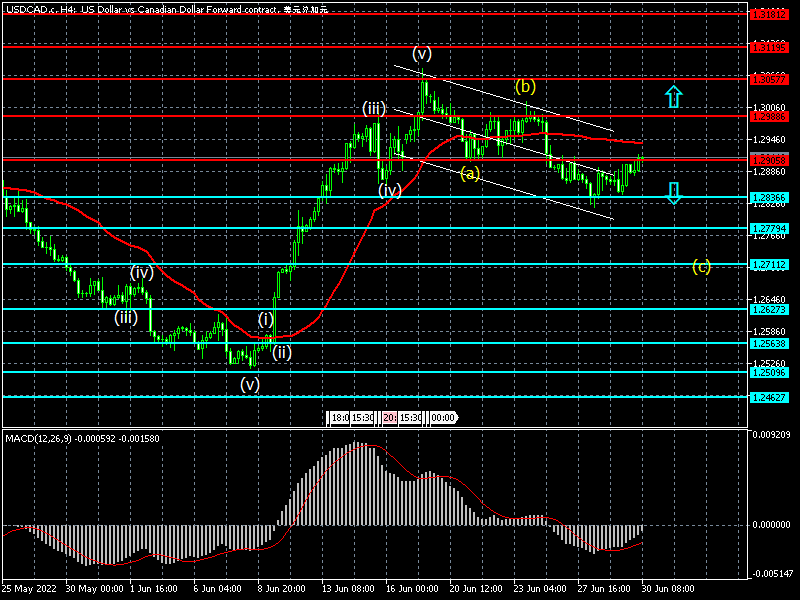Click the 30 May 00:00 date label
The image size is (800, 600).
[x=94, y=589]
